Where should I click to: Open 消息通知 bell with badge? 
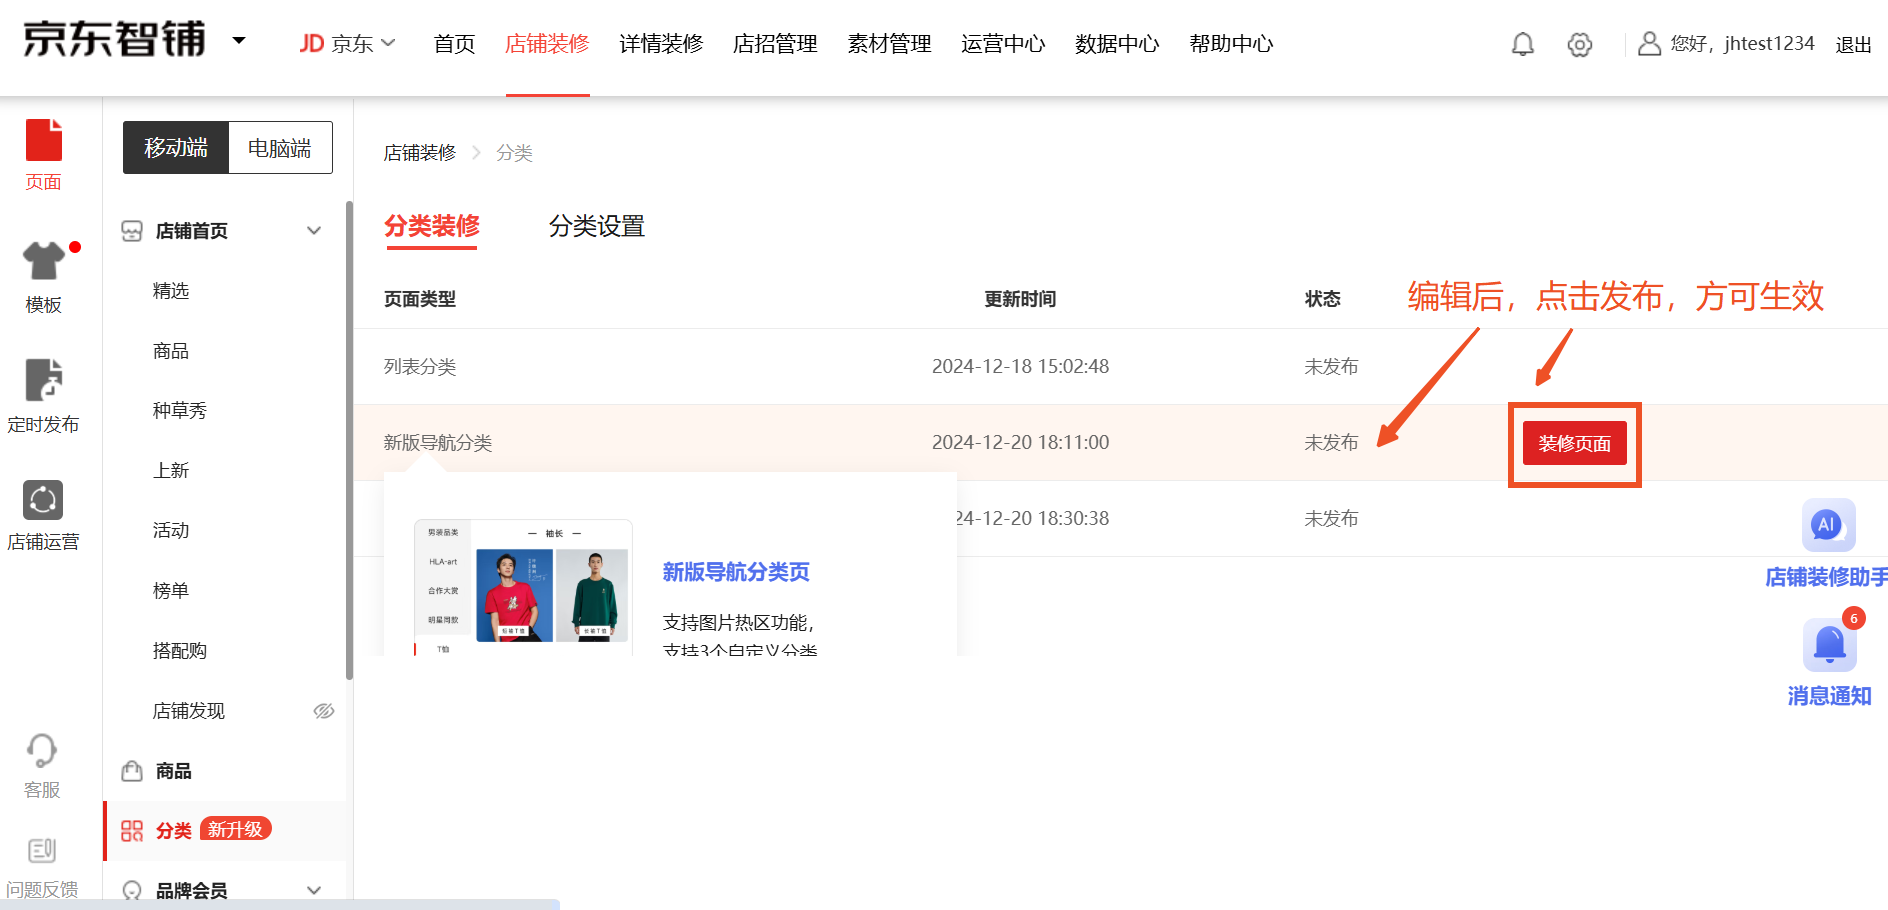coord(1829,646)
